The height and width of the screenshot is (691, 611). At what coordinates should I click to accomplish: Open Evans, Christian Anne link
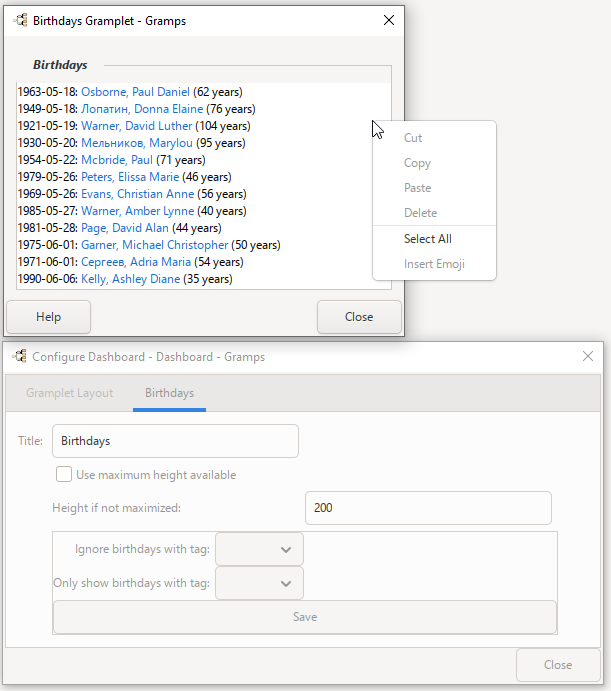(138, 194)
